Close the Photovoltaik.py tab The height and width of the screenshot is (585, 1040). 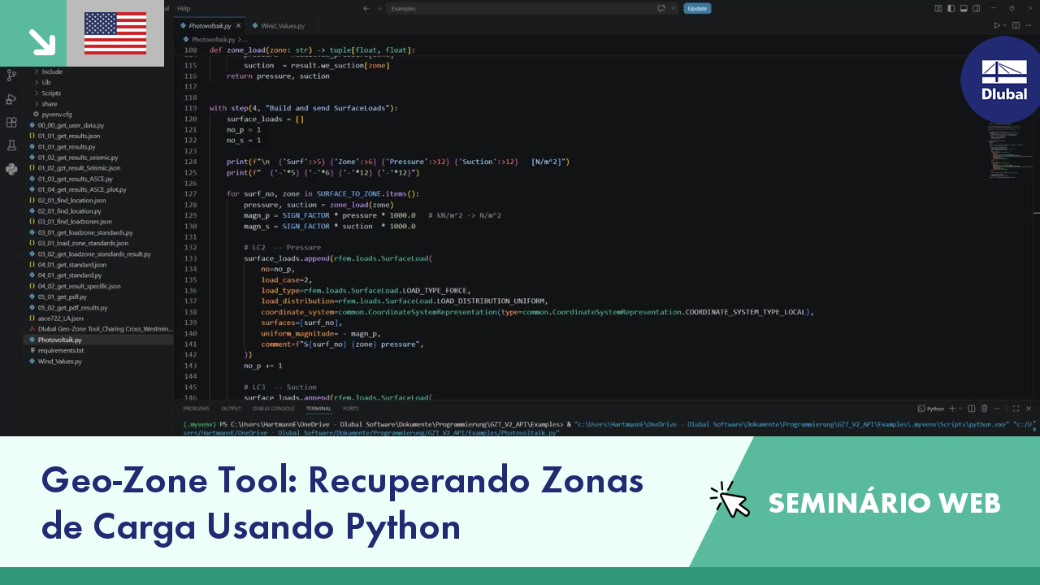click(238, 26)
